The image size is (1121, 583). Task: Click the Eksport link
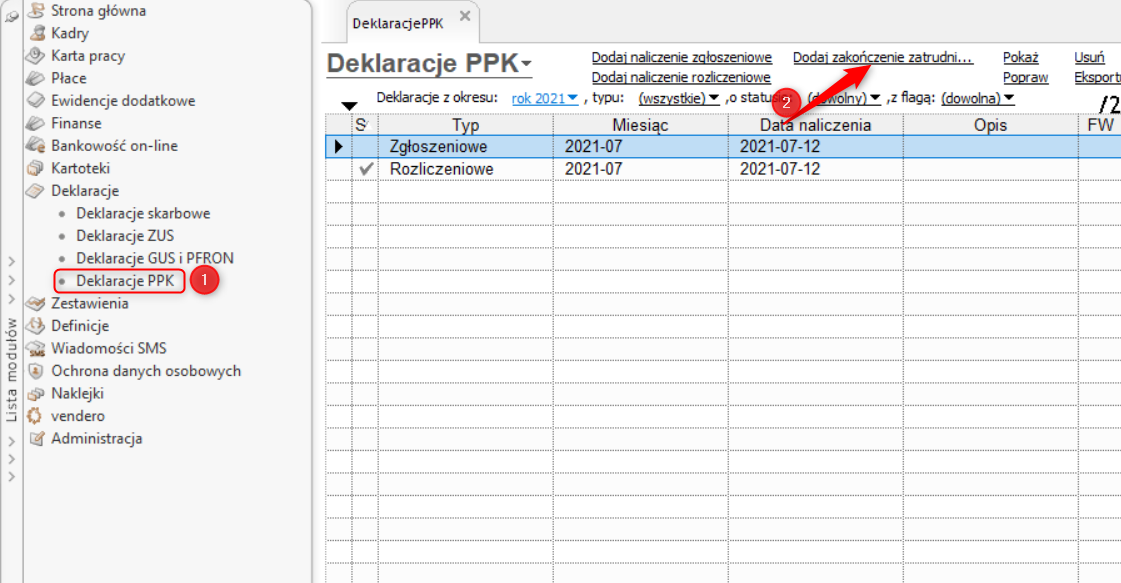pos(1097,77)
